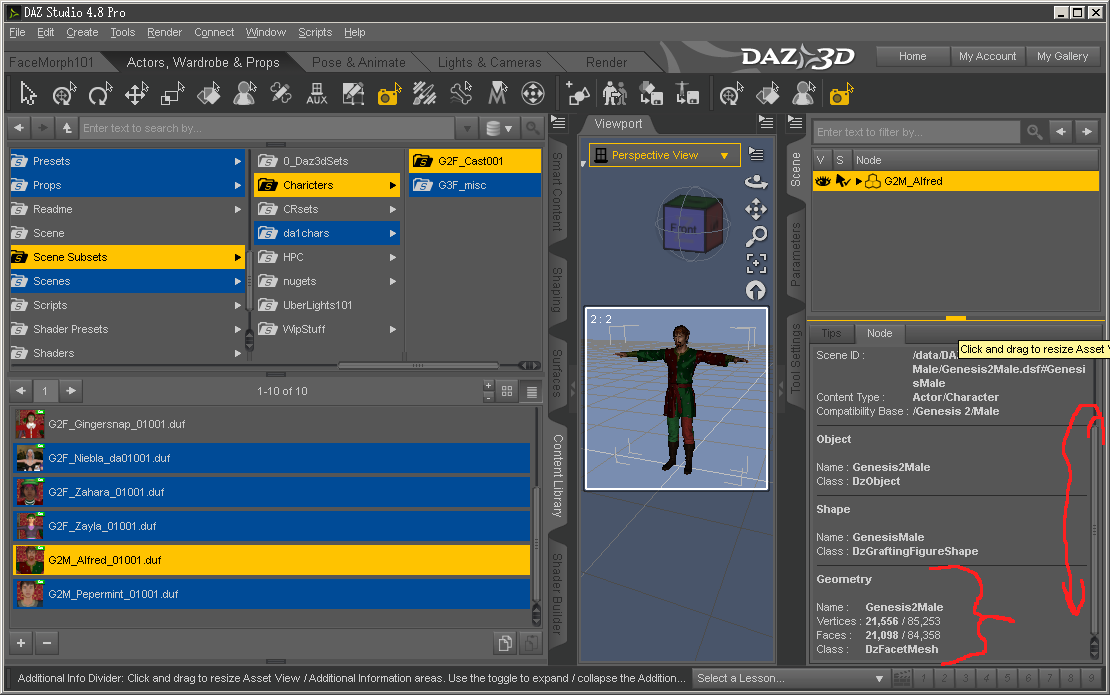Click the Orbit view control icon
Image resolution: width=1110 pixels, height=695 pixels.
click(756, 182)
